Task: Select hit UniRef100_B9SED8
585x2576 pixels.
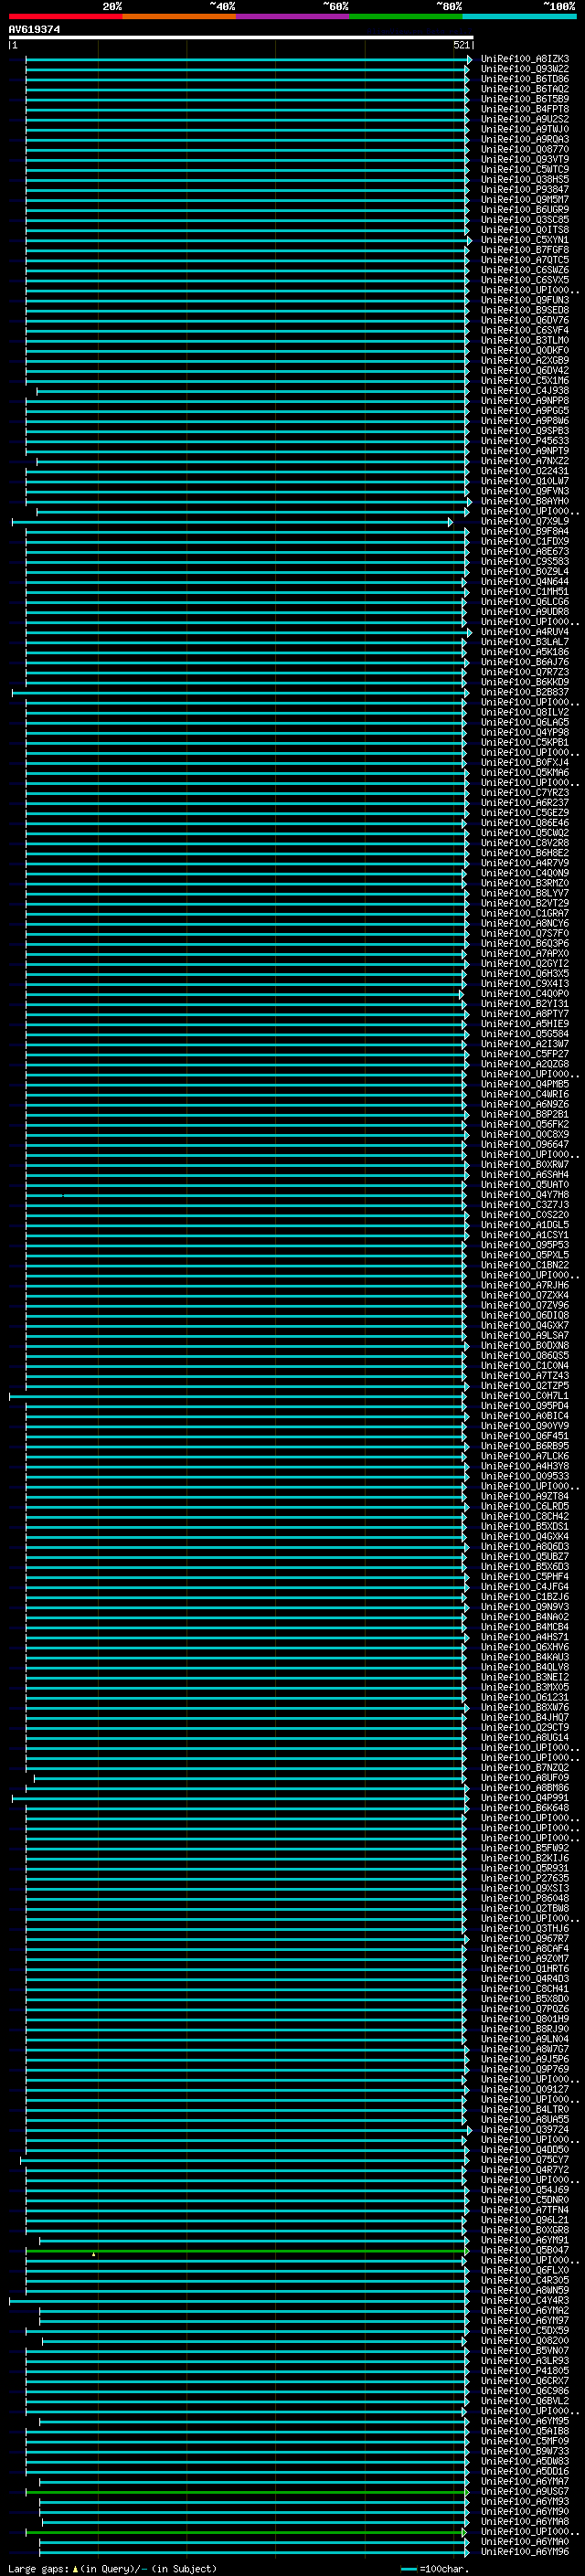Action: [525, 310]
